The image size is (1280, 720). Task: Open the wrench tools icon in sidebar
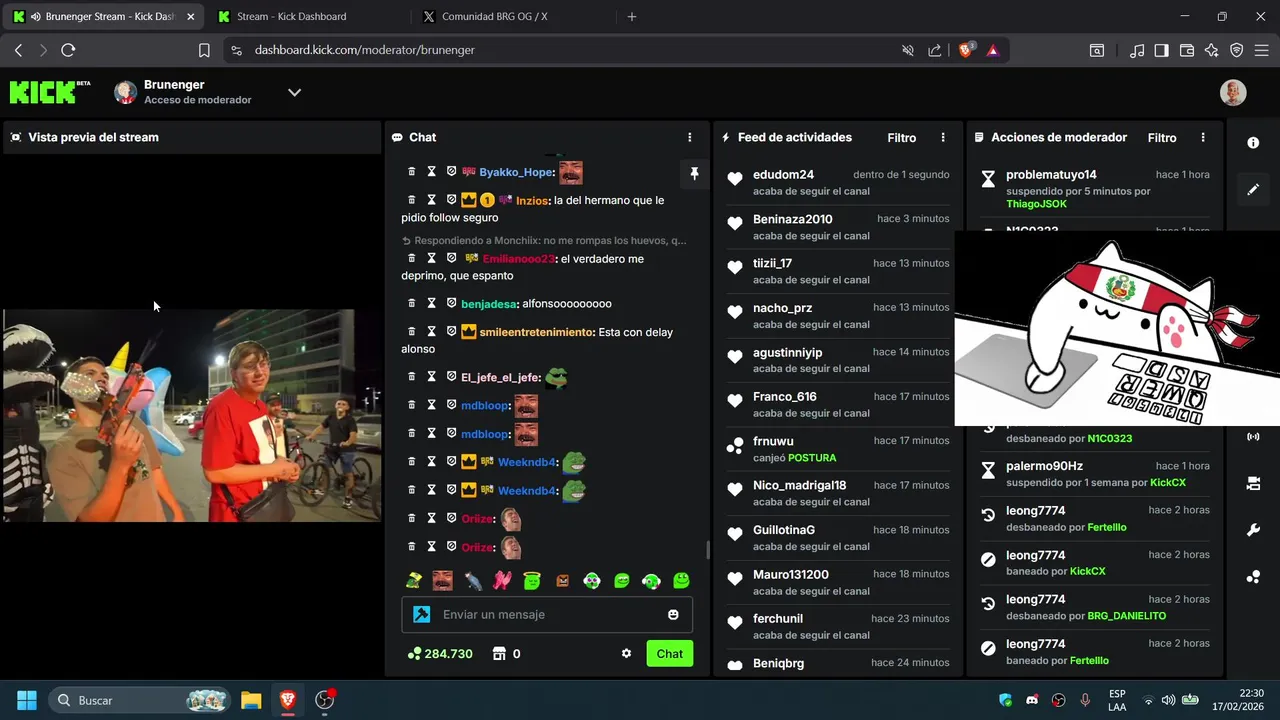point(1253,530)
